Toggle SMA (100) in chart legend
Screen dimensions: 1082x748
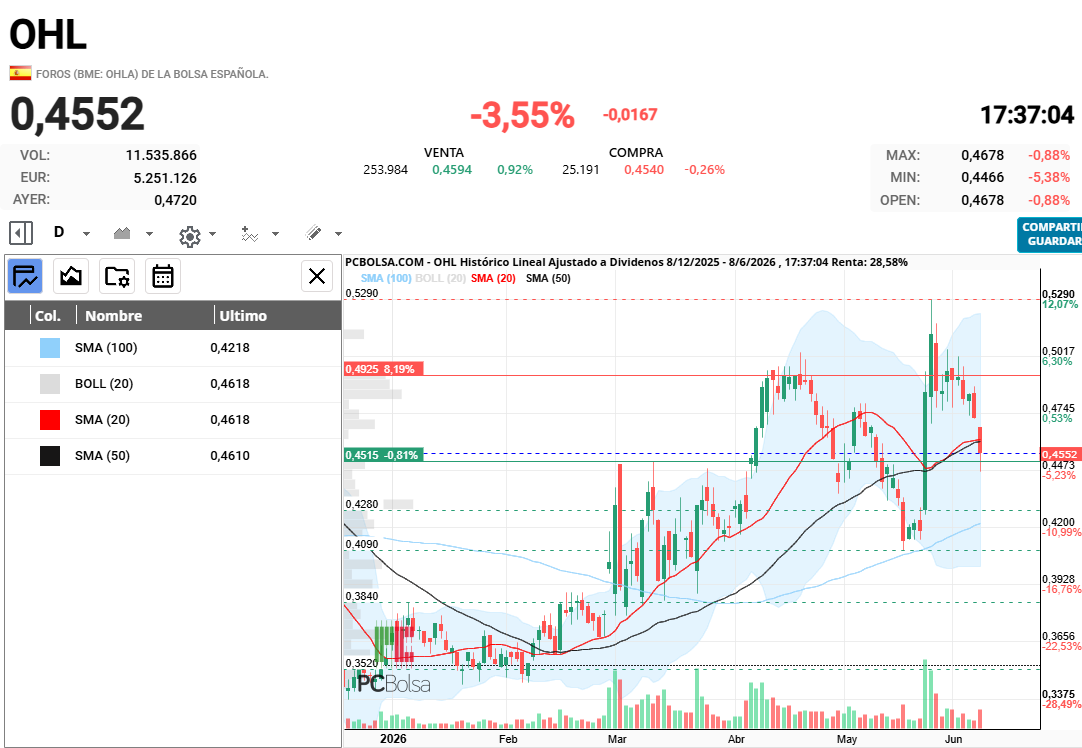[386, 278]
